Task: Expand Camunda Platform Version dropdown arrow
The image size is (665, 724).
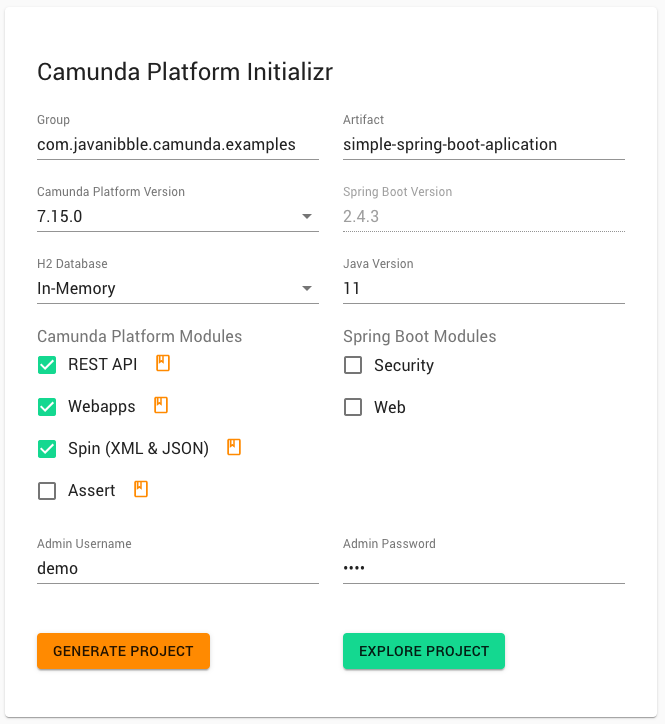Action: tap(307, 216)
